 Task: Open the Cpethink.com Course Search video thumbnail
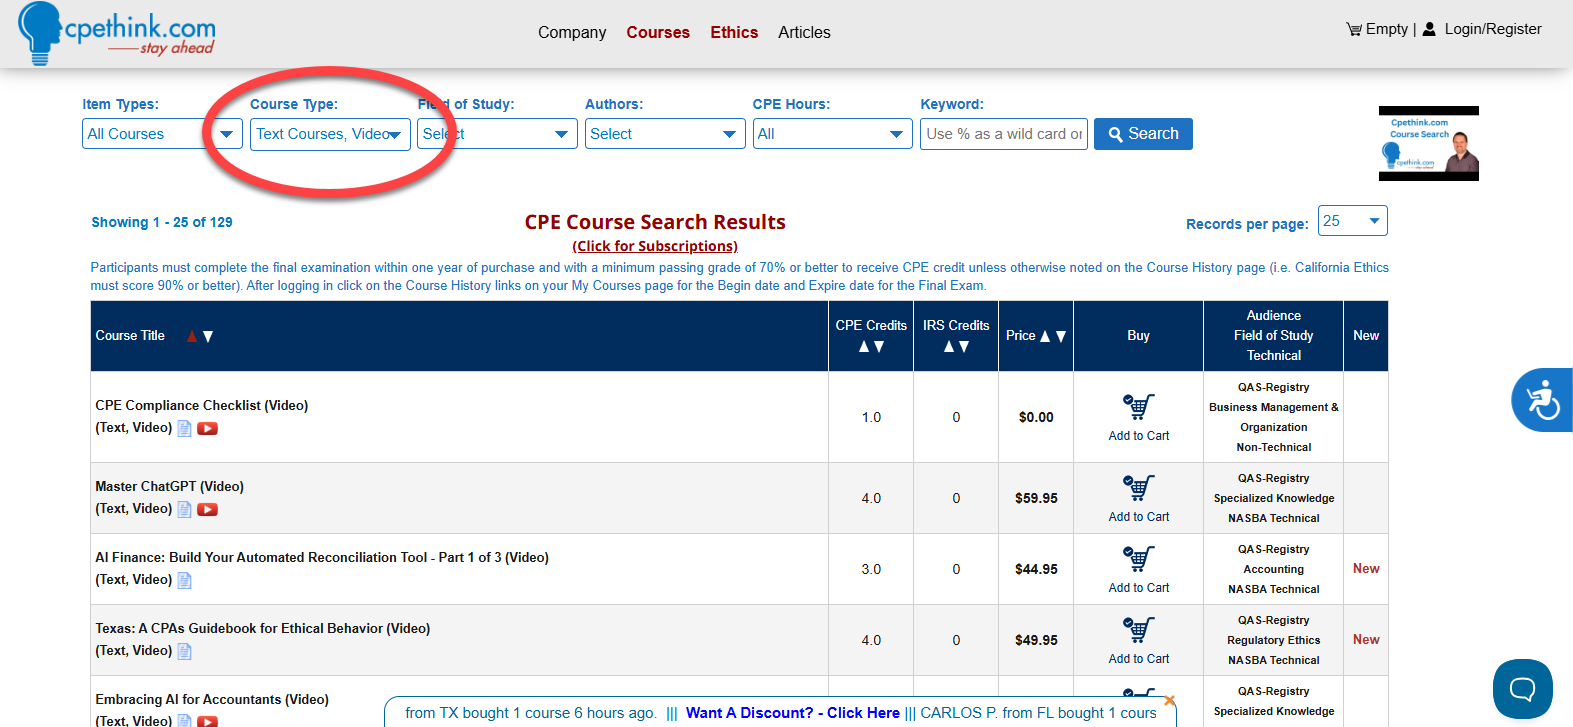1428,143
